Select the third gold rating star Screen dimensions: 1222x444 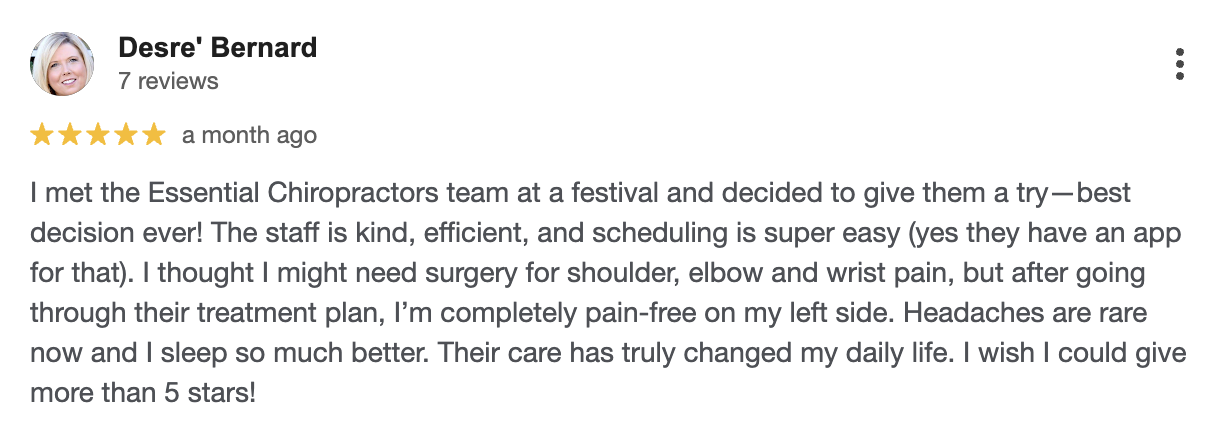pos(98,135)
